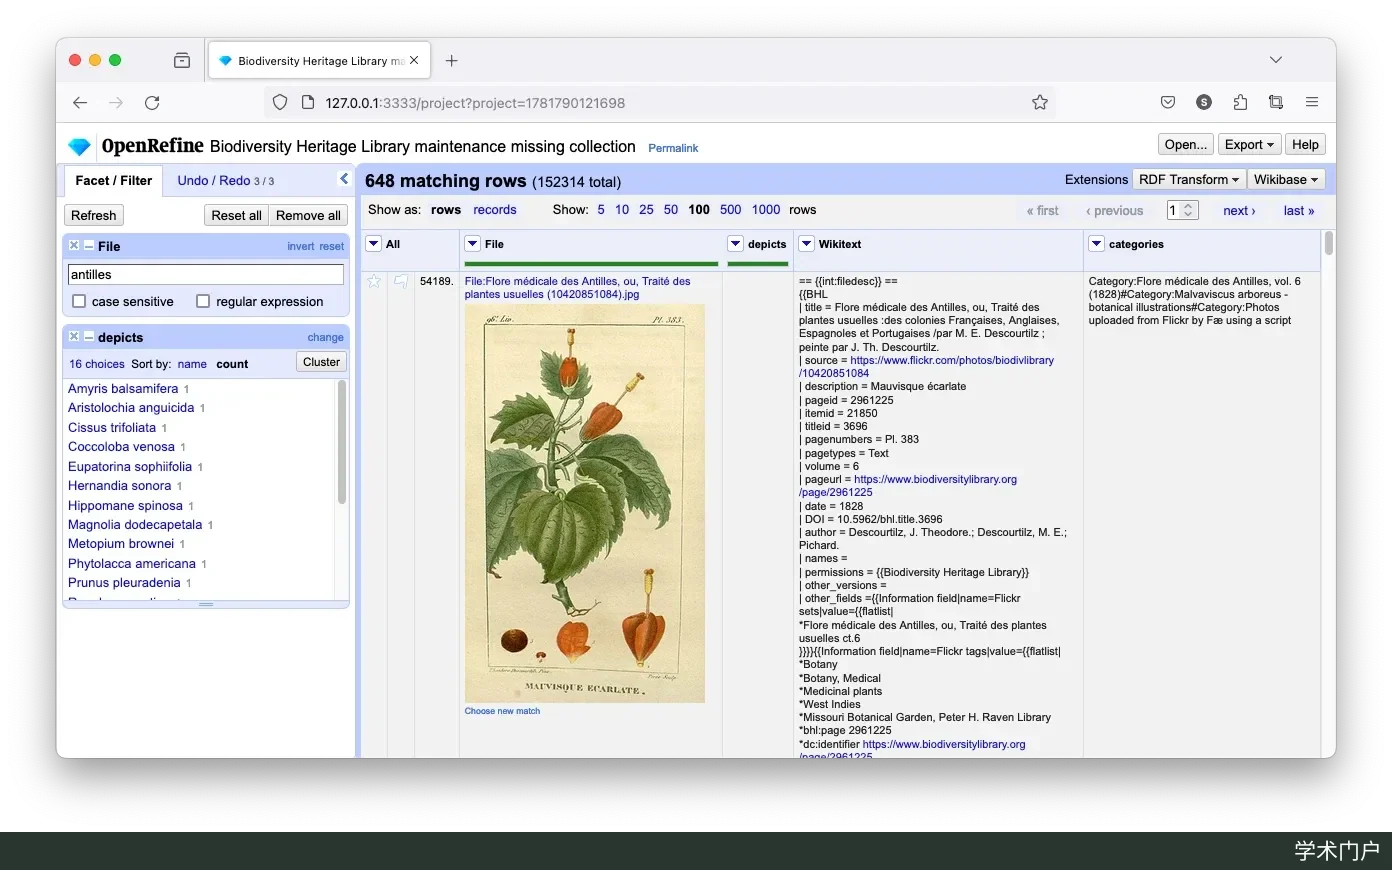
Task: Click the File facet text filter field
Action: pyautogui.click(x=206, y=274)
